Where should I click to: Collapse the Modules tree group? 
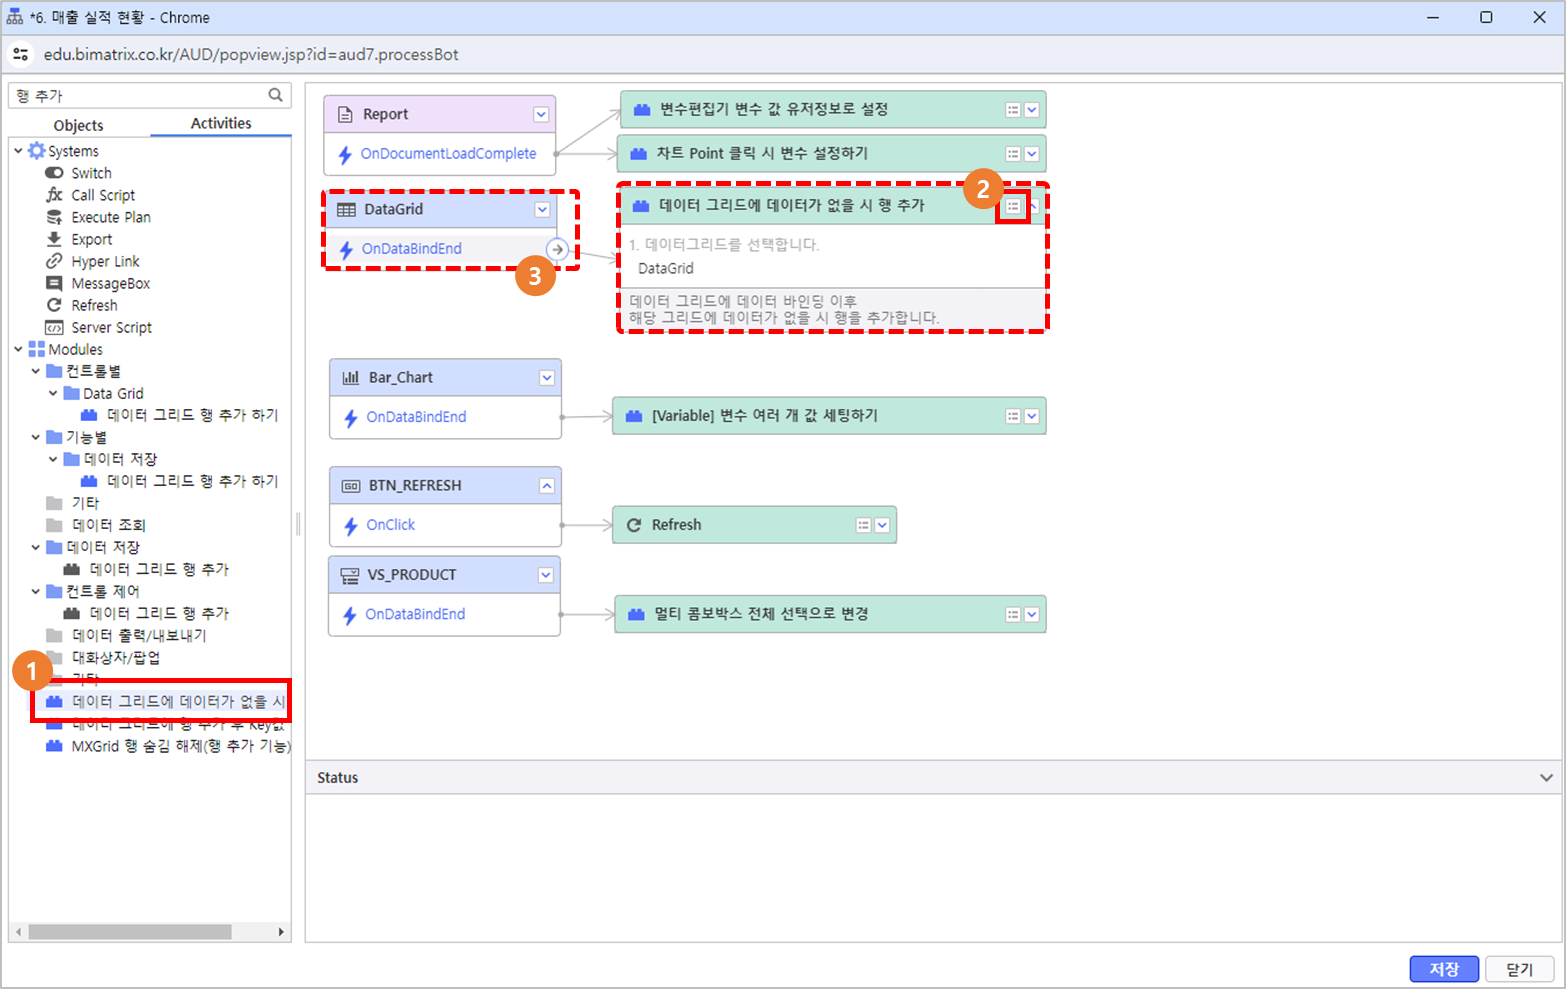(18, 349)
